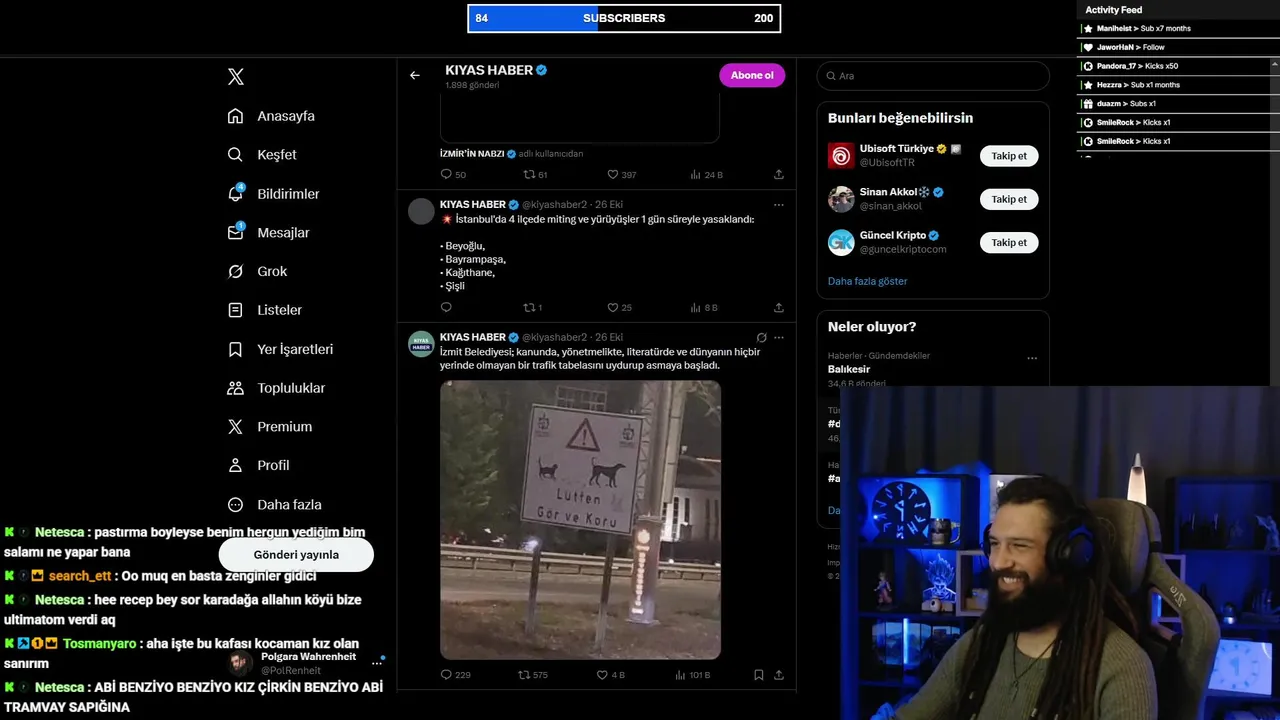Like the post with 4 B likes
The width and height of the screenshot is (1280, 720).
pyautogui.click(x=610, y=675)
